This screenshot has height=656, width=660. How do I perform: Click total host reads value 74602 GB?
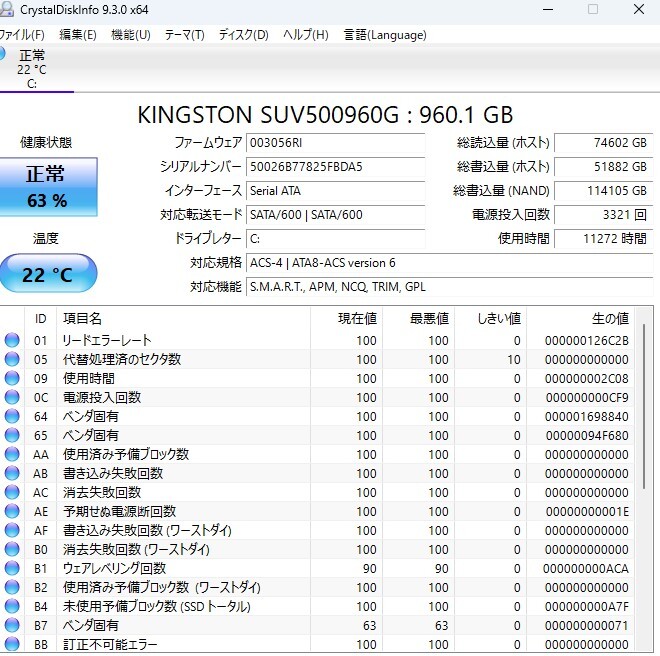pyautogui.click(x=604, y=143)
